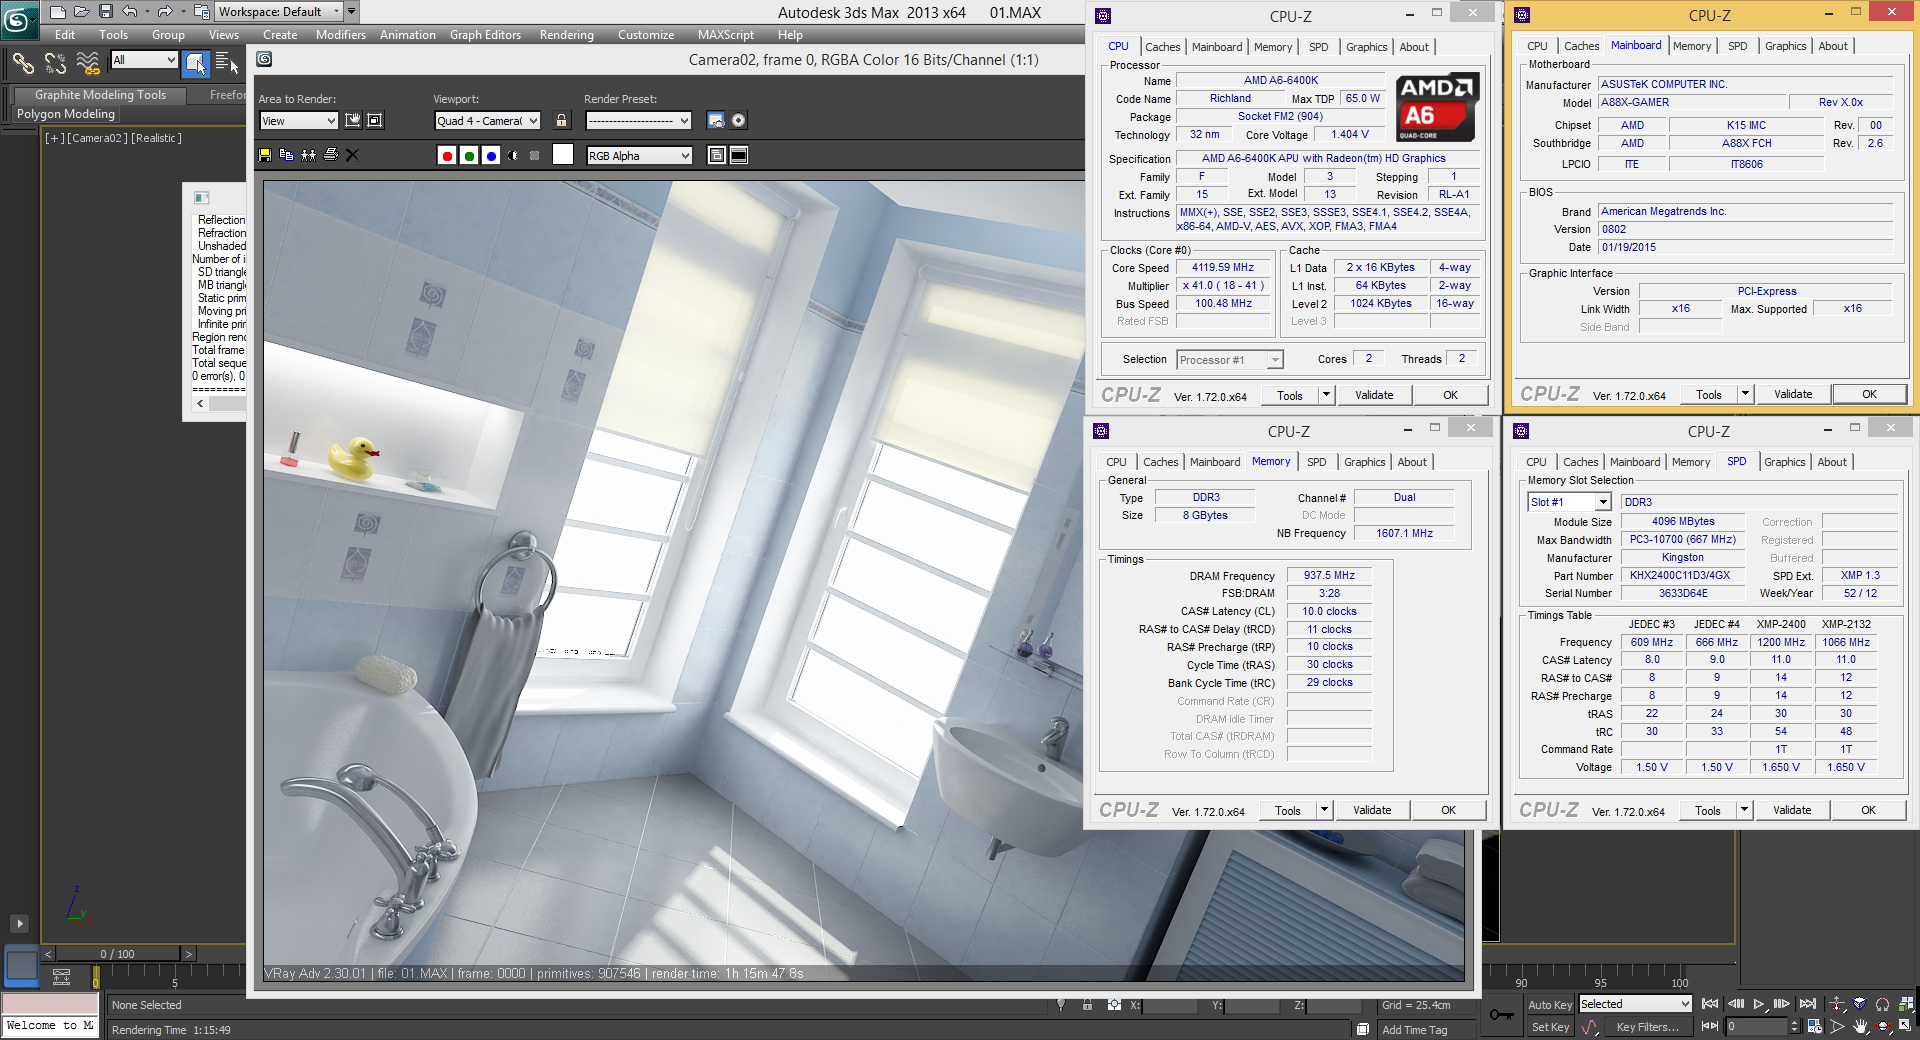1920x1040 pixels.
Task: Open the Graph Editors menu
Action: coord(485,35)
